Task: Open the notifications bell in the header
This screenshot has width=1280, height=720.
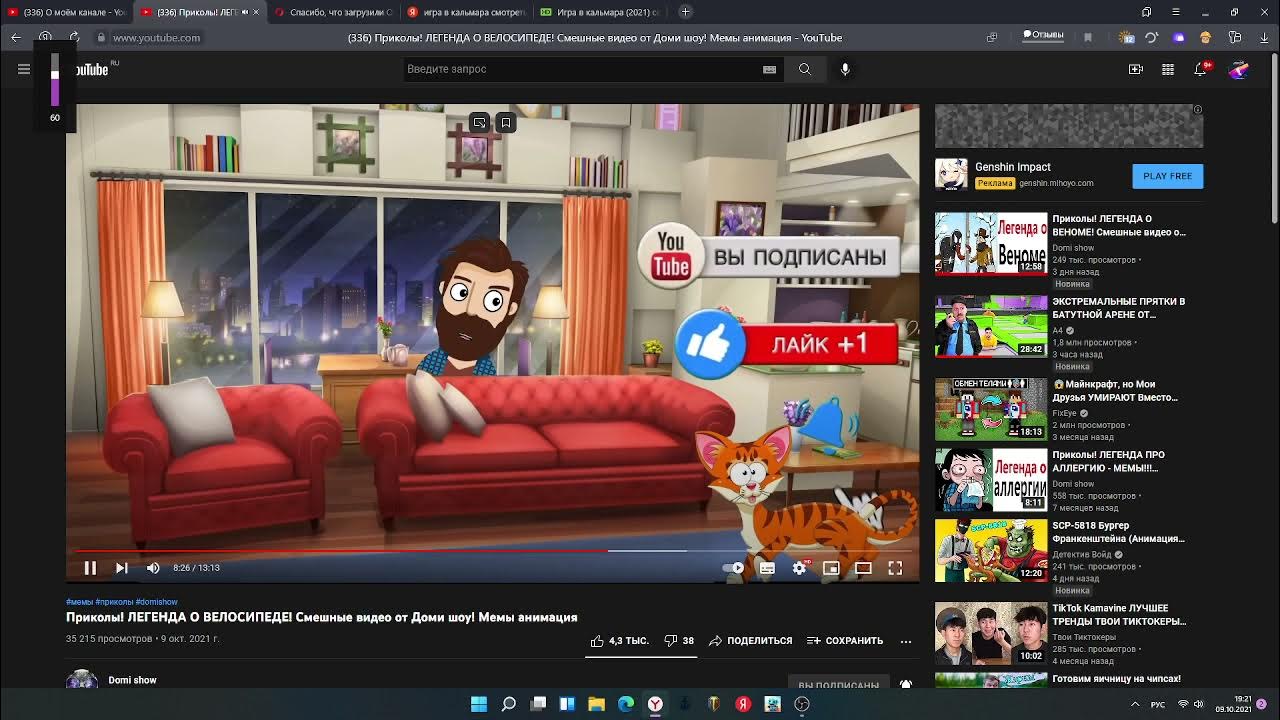Action: pos(1201,69)
